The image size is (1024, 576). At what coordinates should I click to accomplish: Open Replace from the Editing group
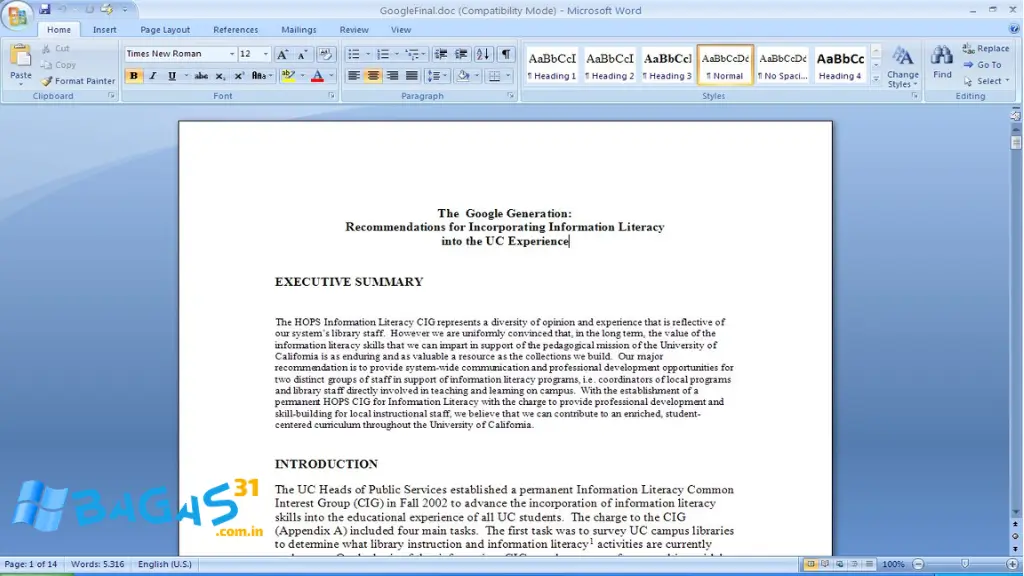point(986,47)
